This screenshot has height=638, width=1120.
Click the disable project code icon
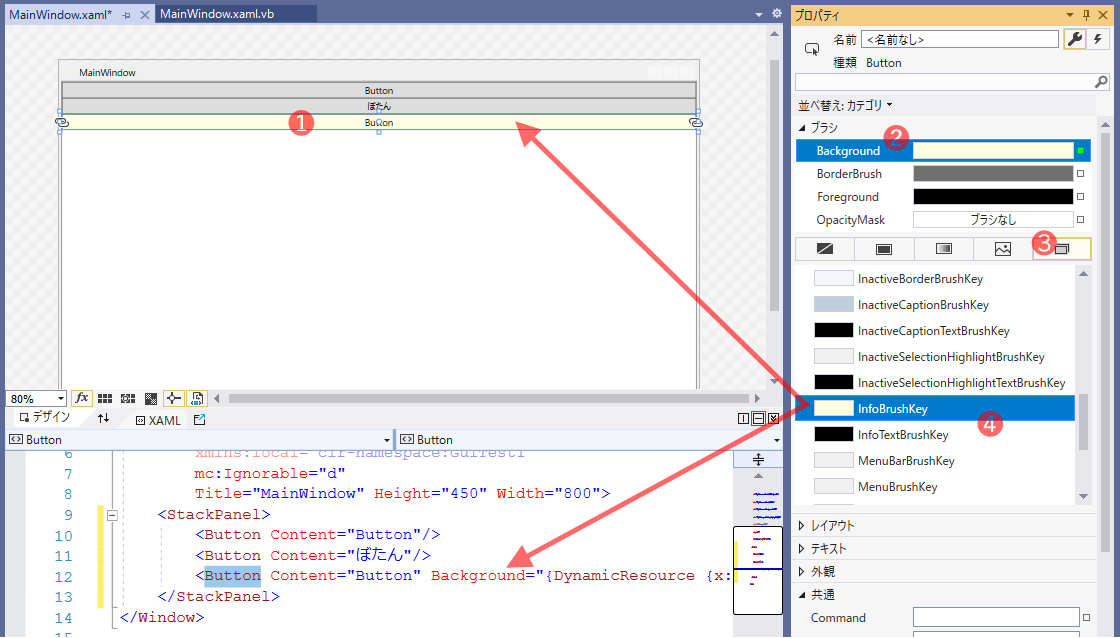click(x=196, y=398)
